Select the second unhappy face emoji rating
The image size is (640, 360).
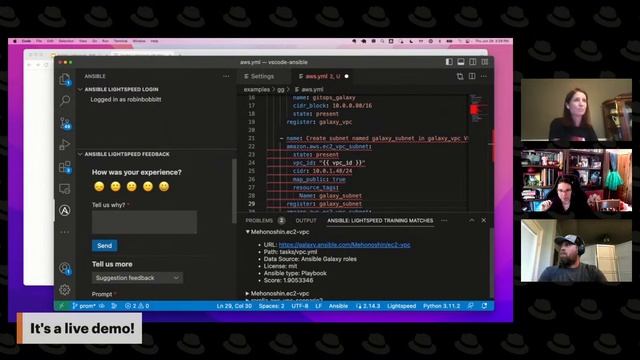116,187
